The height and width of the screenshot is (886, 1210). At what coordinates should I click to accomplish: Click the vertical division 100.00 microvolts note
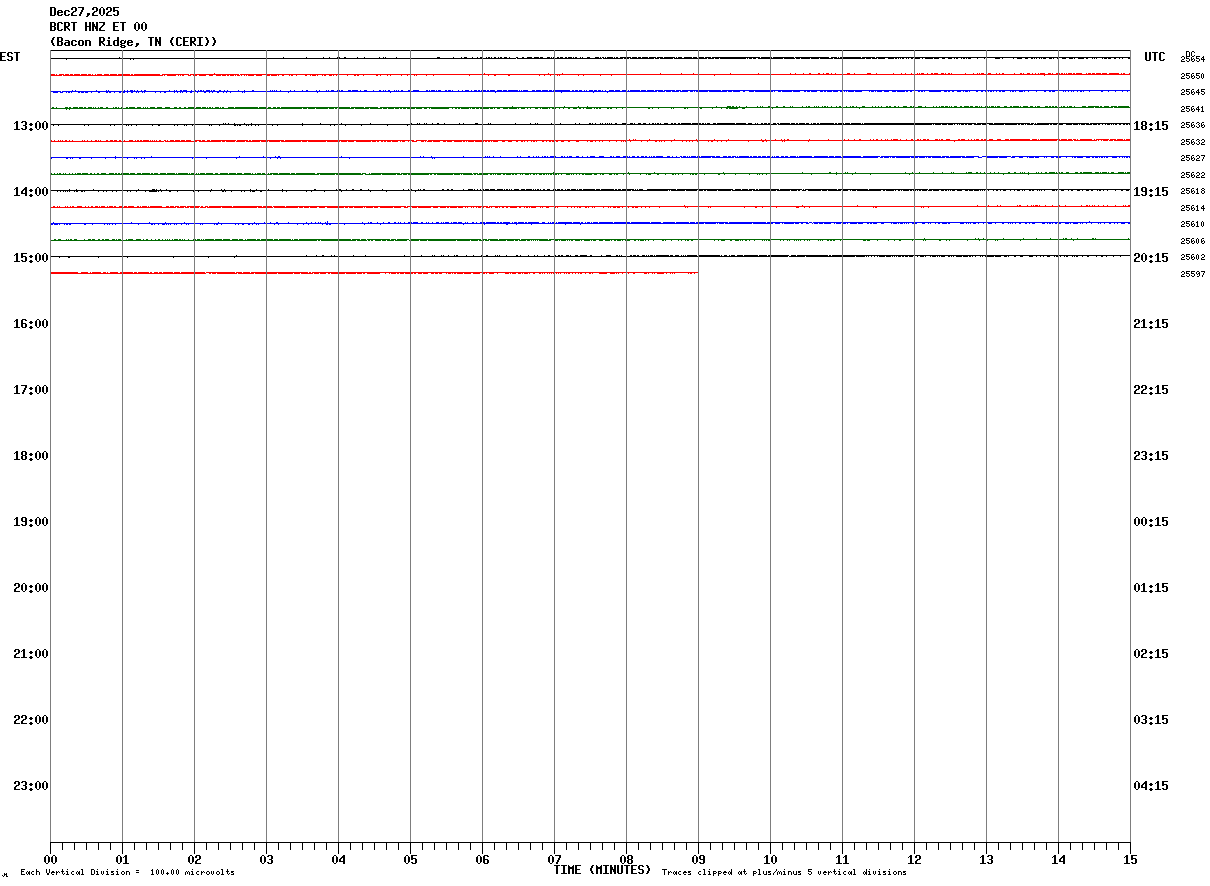click(x=127, y=873)
